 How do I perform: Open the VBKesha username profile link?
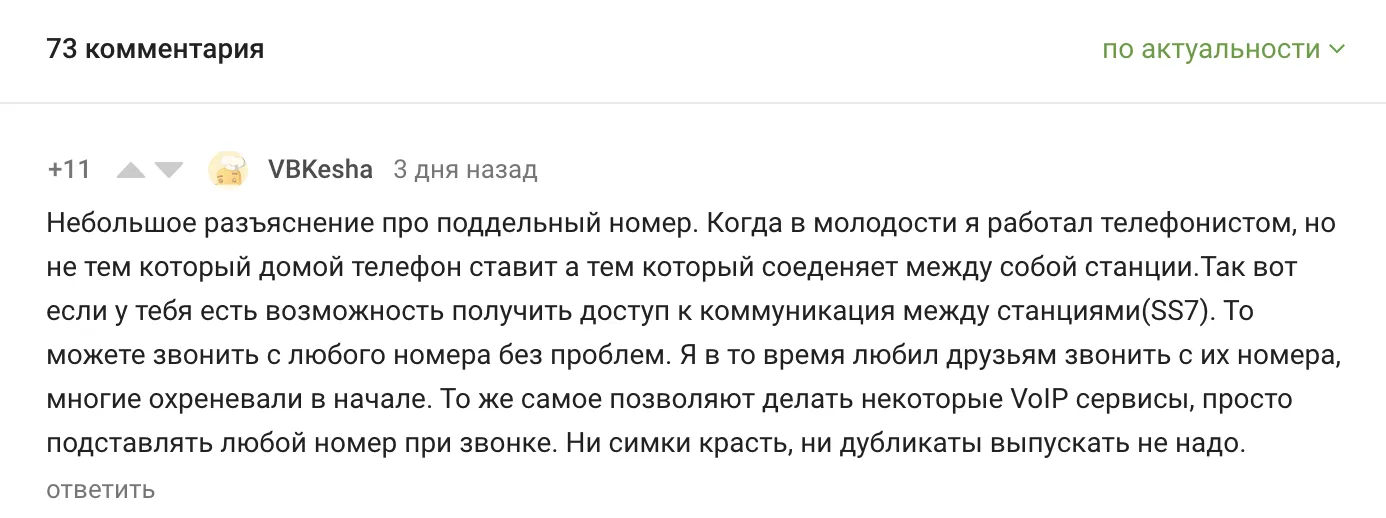pyautogui.click(x=320, y=170)
